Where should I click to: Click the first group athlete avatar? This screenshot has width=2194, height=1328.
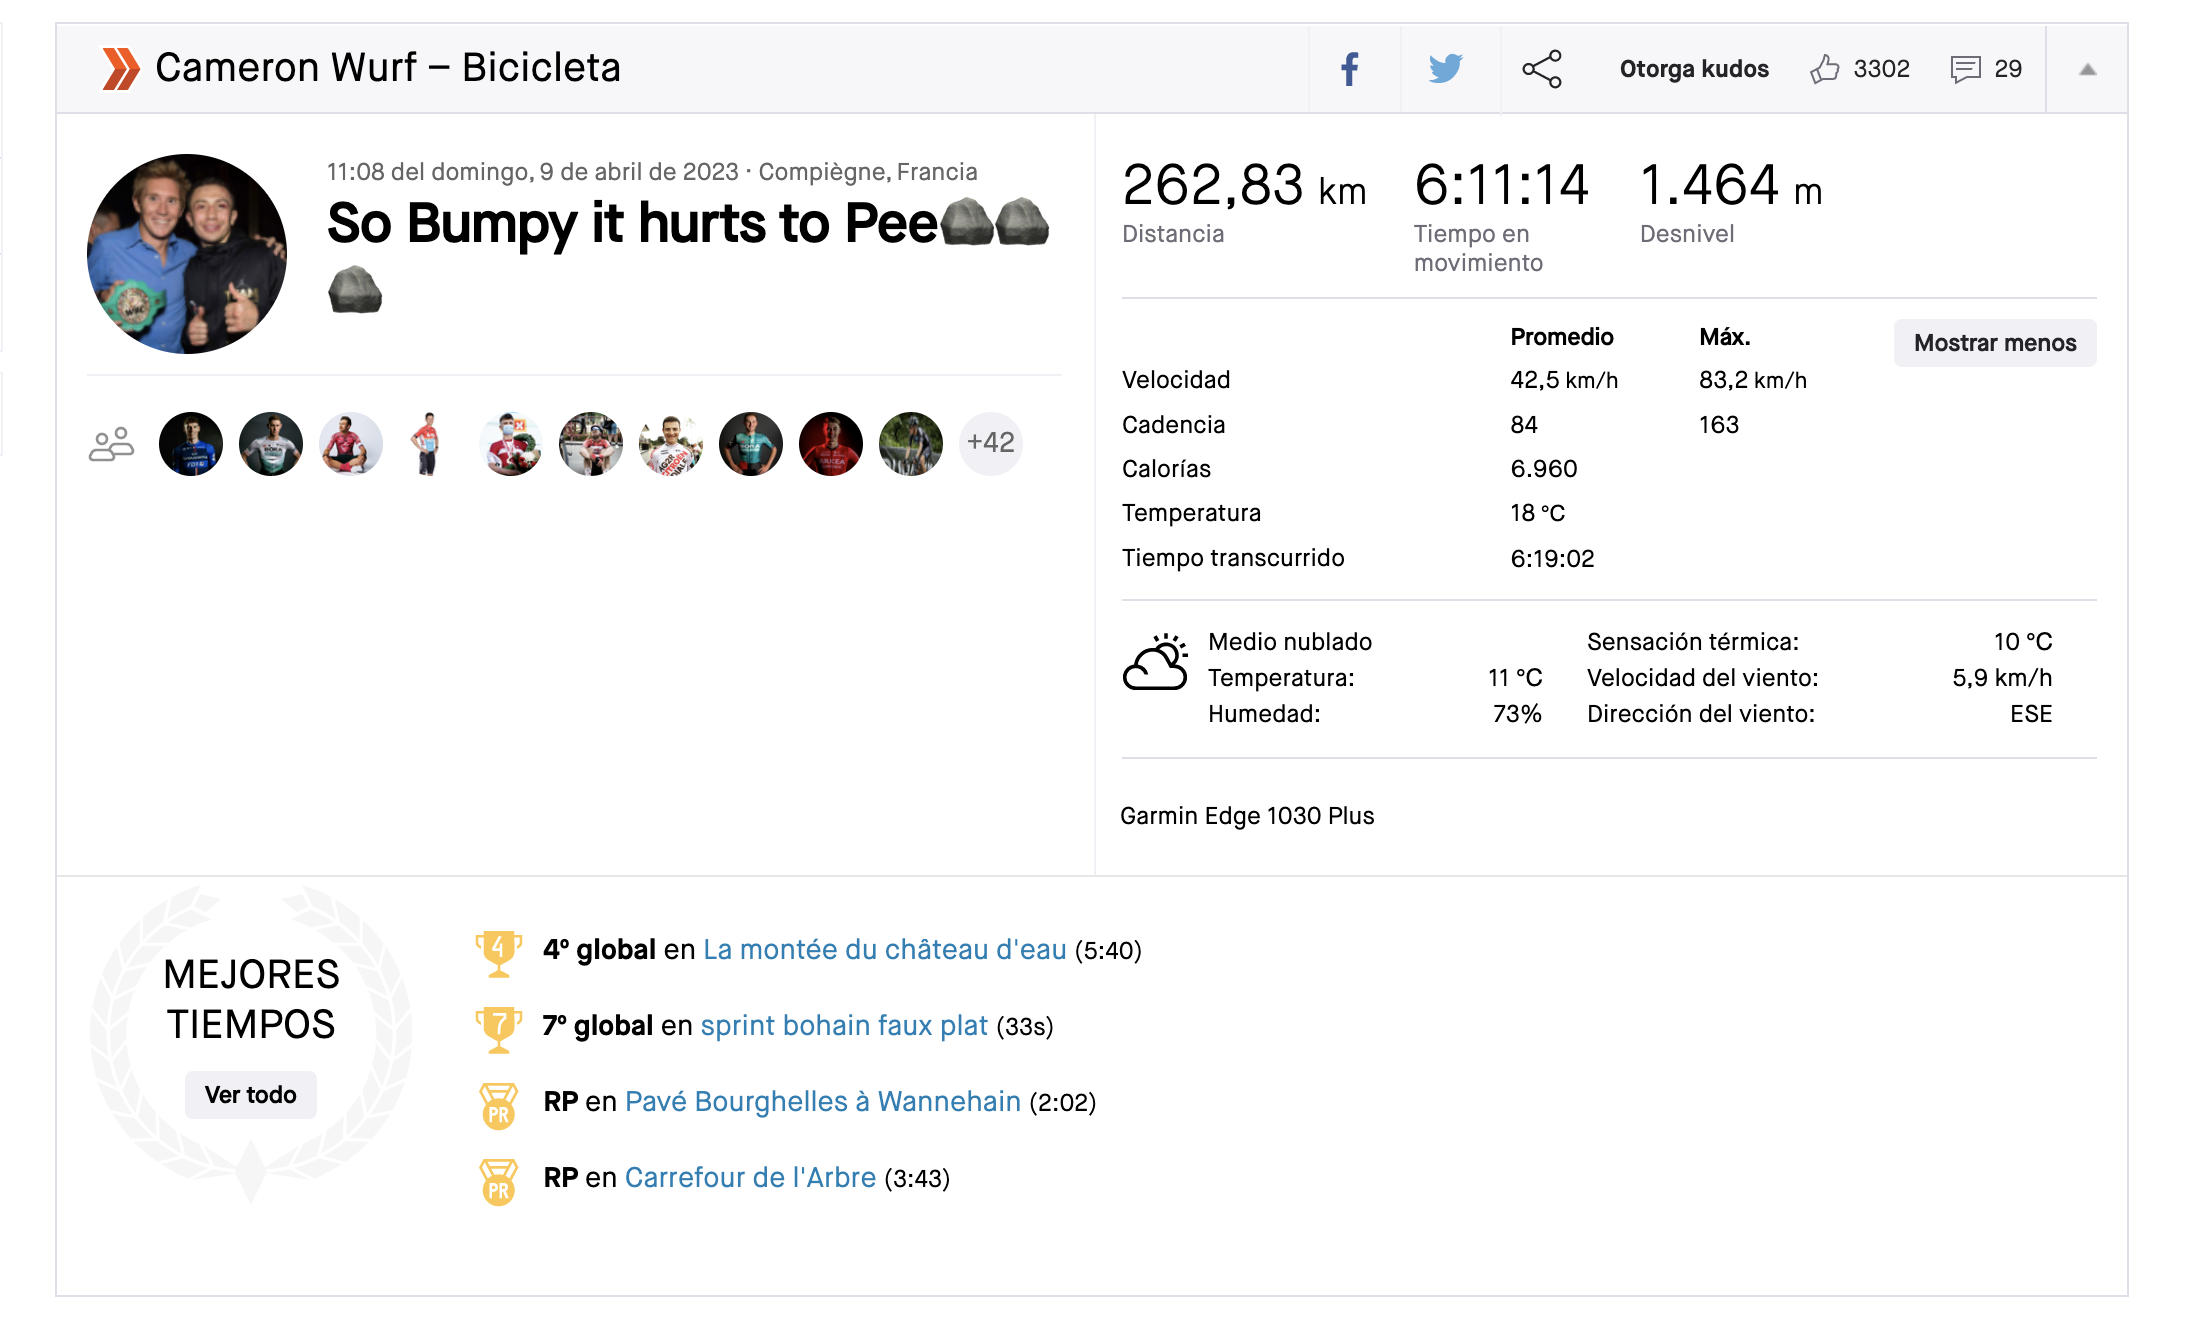pos(191,444)
